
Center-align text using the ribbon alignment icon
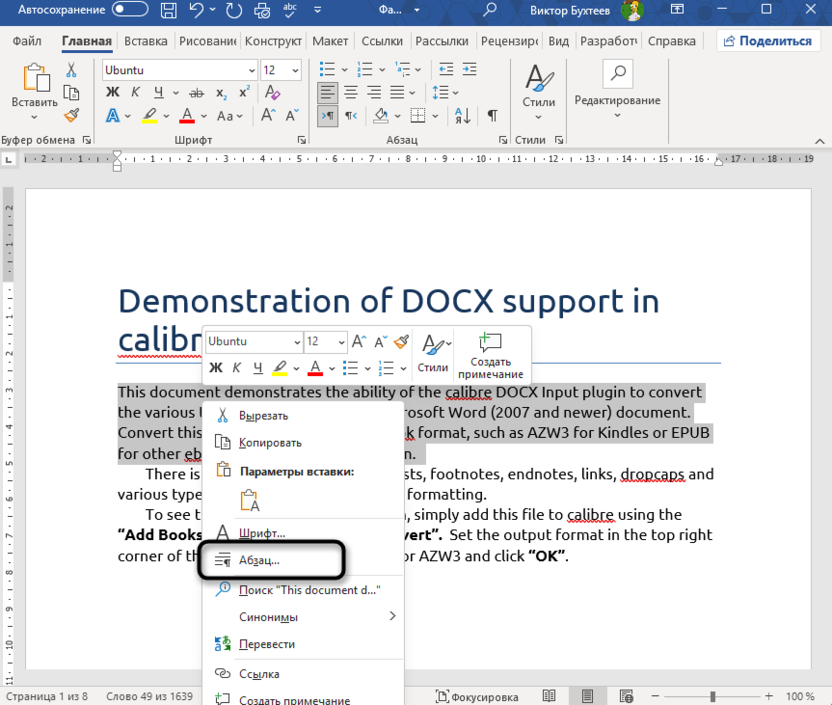coord(351,93)
